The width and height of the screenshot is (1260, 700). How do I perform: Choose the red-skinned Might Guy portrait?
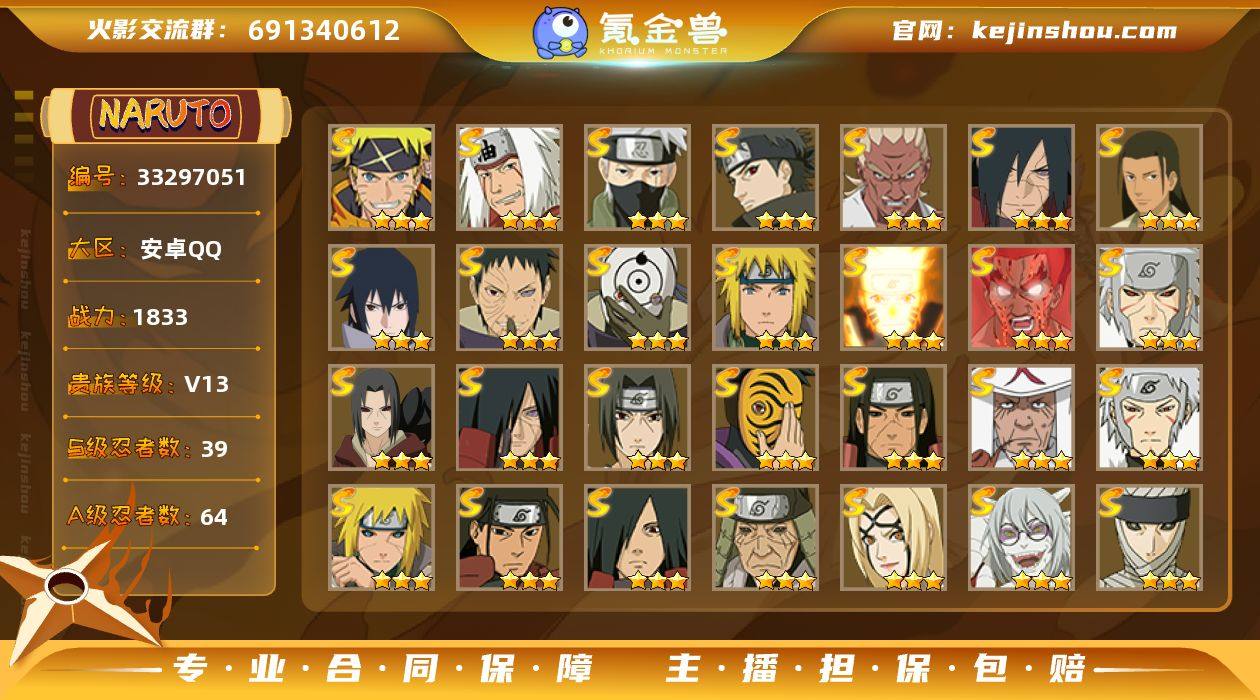1021,297
